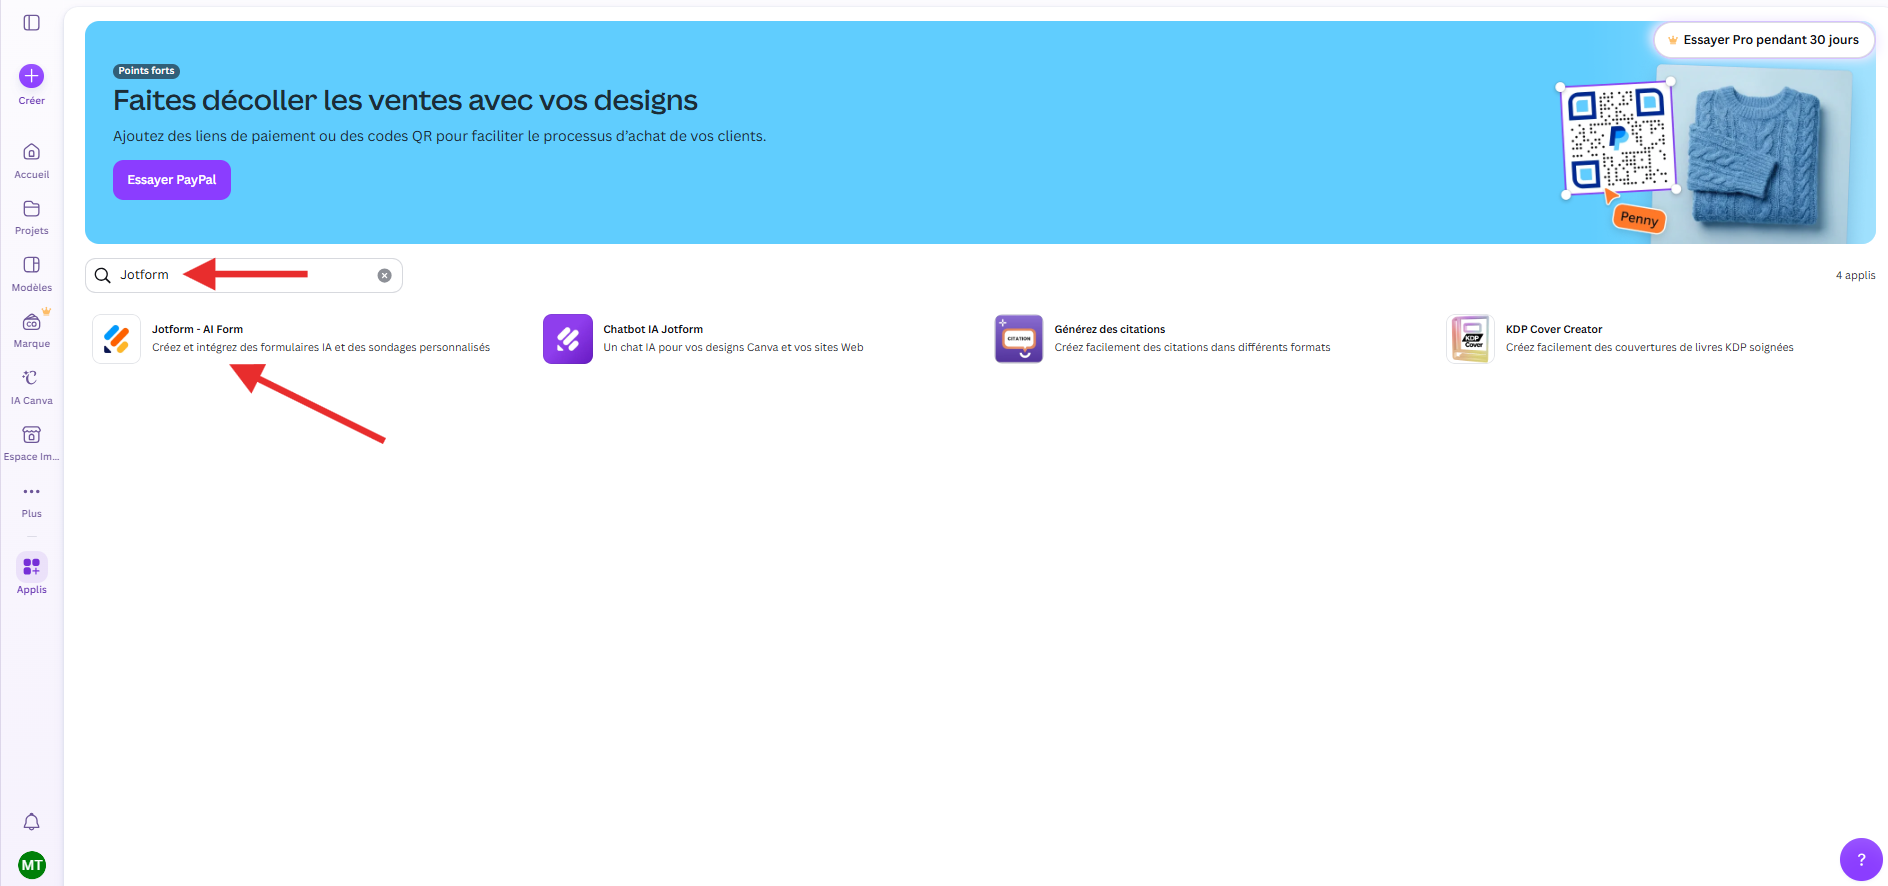Click the blue sweater banner image
Image resolution: width=1888 pixels, height=886 pixels.
(1757, 155)
